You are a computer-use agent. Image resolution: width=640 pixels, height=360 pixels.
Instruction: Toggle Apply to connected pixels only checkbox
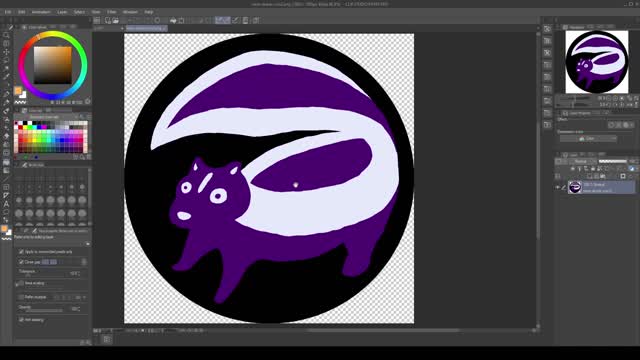pyautogui.click(x=21, y=252)
